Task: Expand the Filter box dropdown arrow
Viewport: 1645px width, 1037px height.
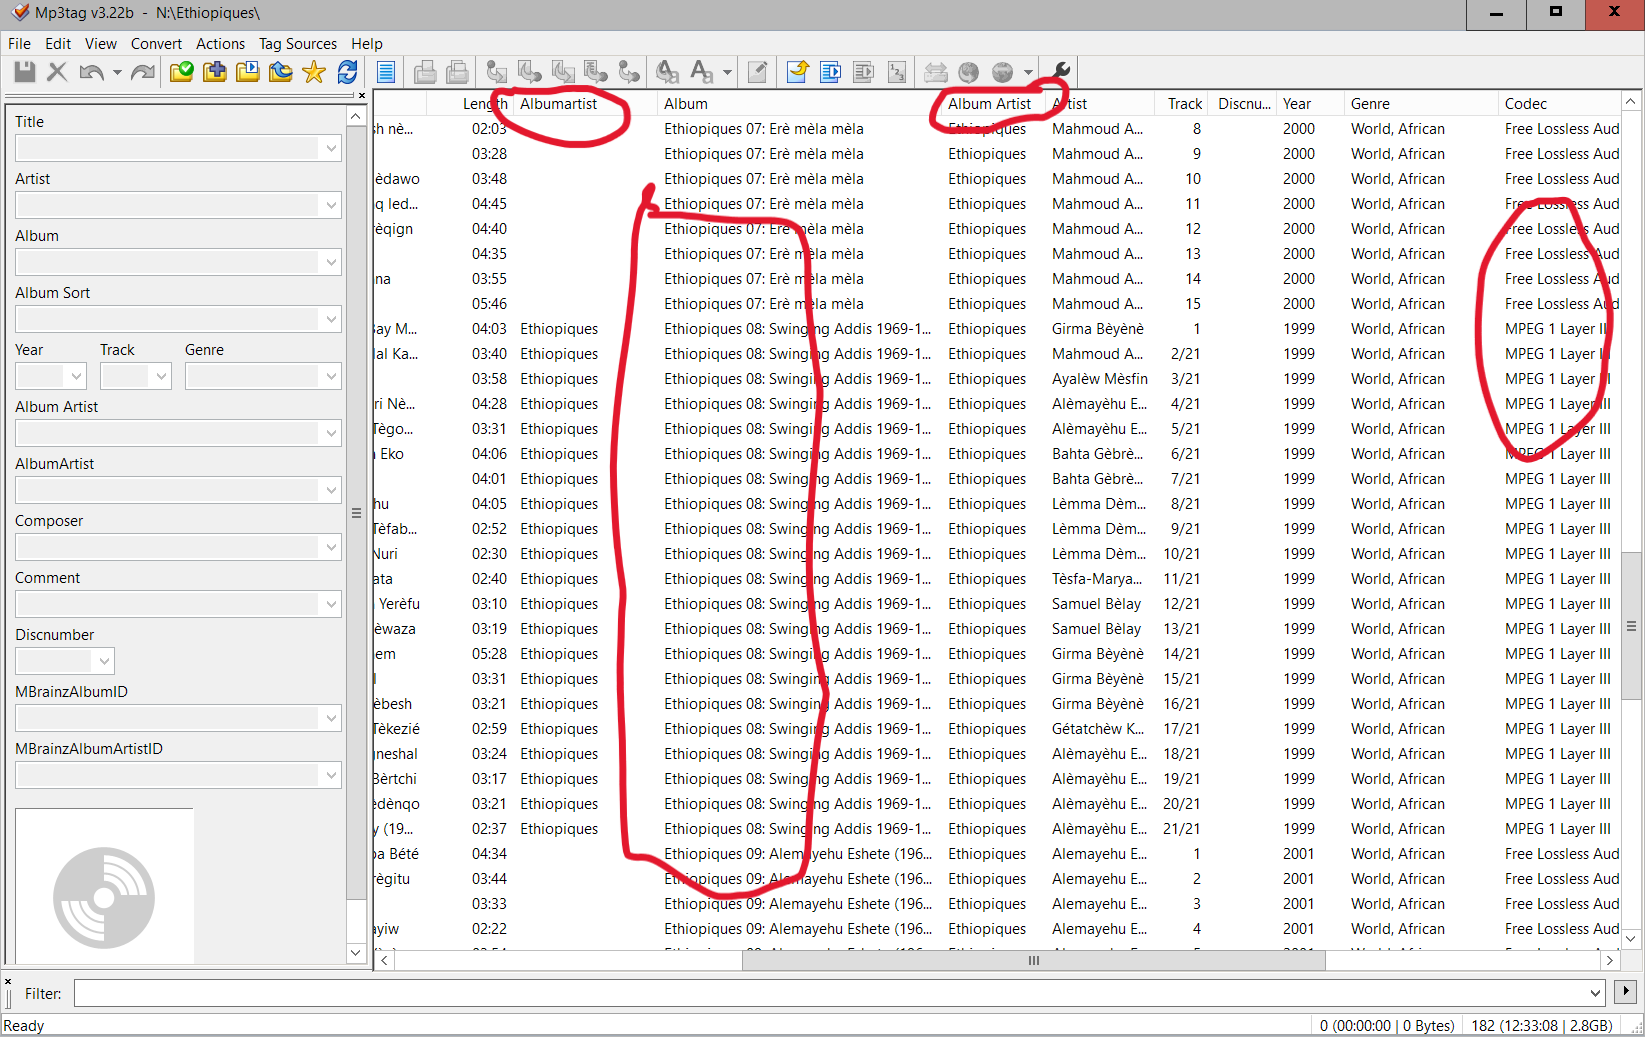Action: [1595, 993]
